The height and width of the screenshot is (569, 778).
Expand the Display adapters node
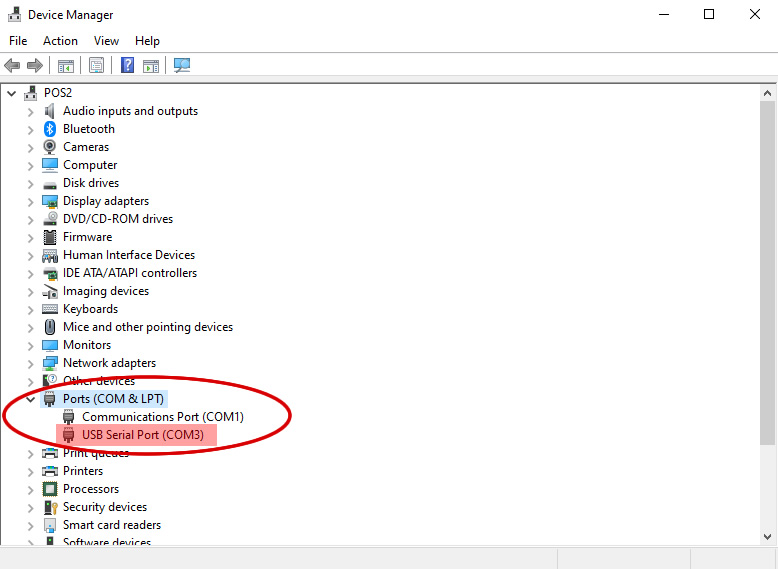tap(30, 201)
